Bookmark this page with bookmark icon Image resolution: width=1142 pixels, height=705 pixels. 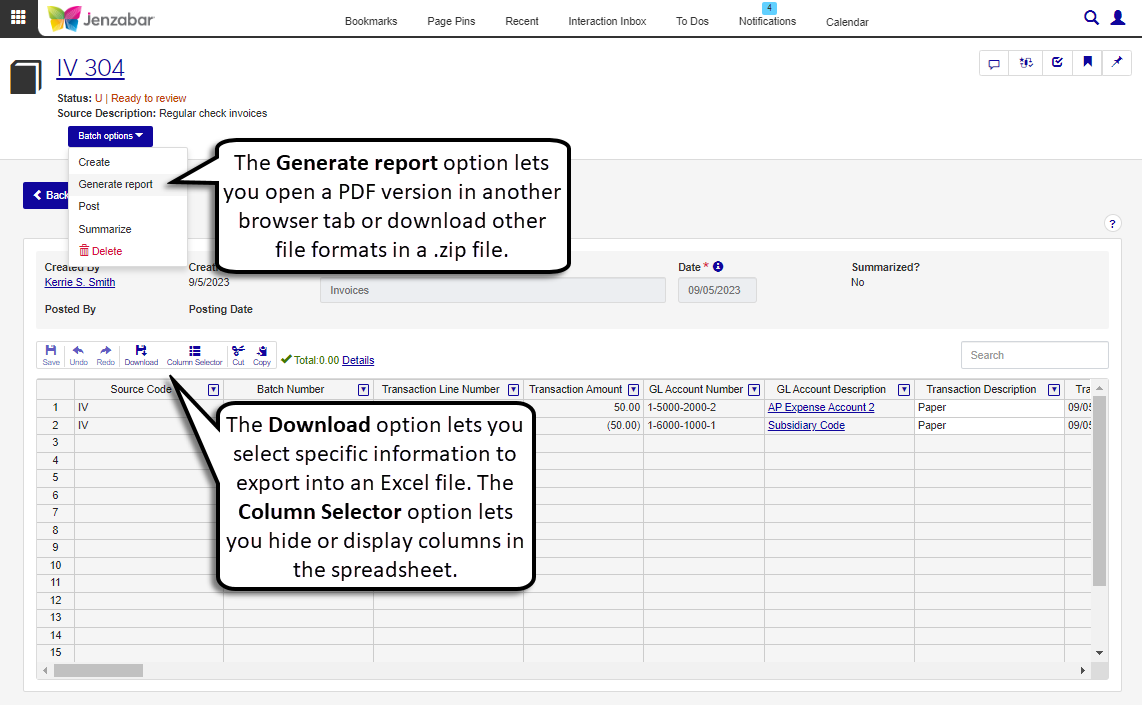[x=1087, y=63]
